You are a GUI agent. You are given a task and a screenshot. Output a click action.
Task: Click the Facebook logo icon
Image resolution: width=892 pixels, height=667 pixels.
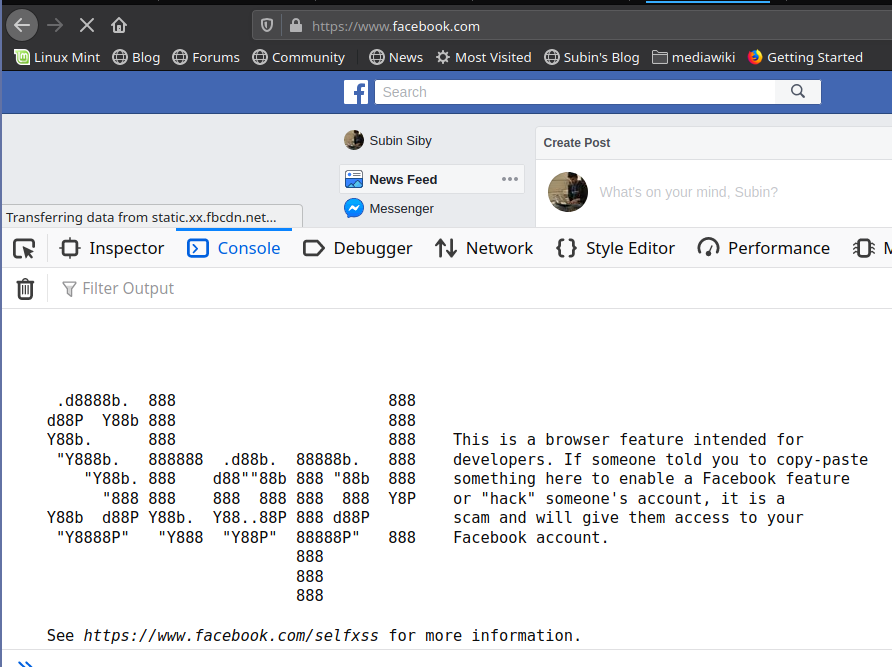356,92
